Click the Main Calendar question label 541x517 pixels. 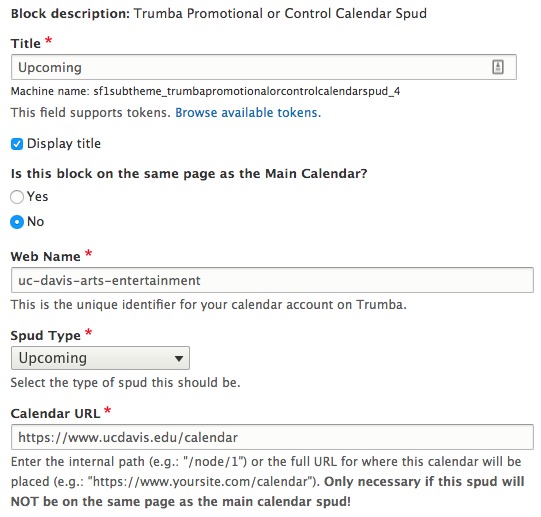pos(189,174)
